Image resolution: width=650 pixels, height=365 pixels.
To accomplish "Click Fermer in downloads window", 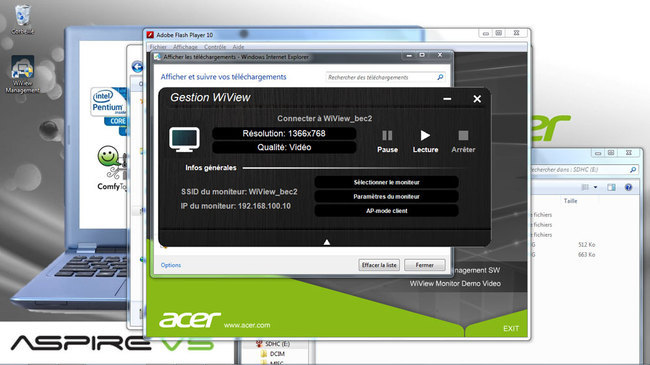I will pyautogui.click(x=424, y=265).
